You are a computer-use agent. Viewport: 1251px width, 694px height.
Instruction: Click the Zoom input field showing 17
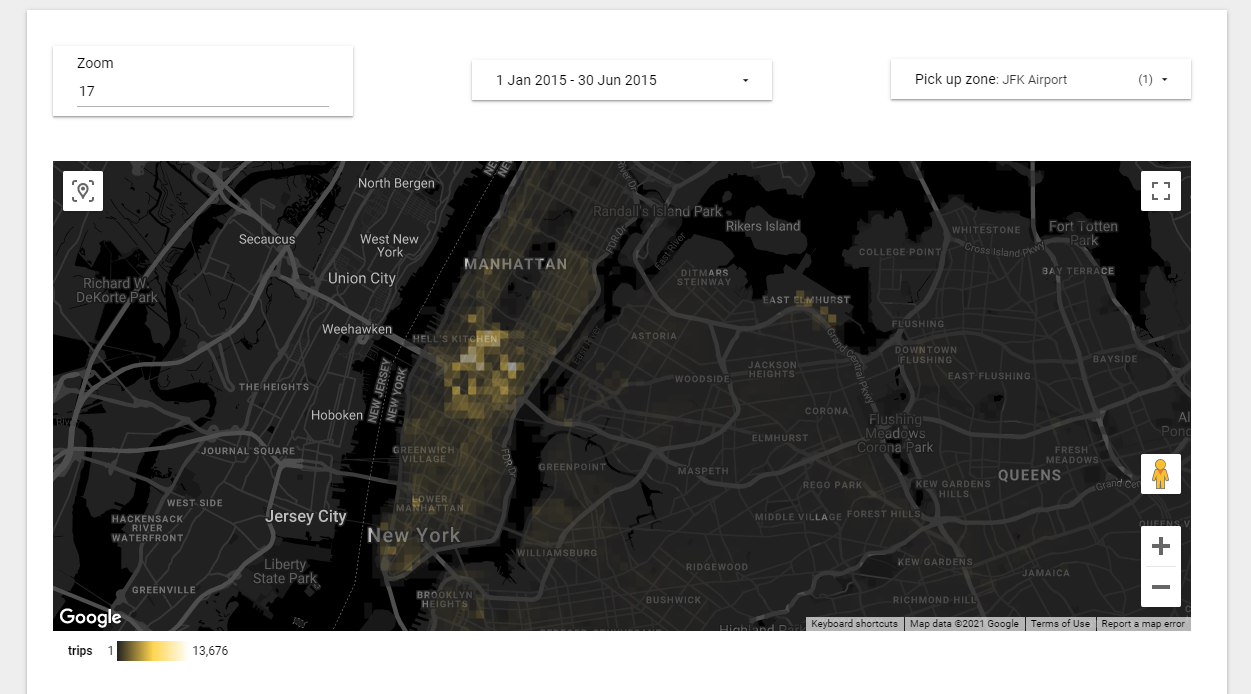tap(203, 91)
